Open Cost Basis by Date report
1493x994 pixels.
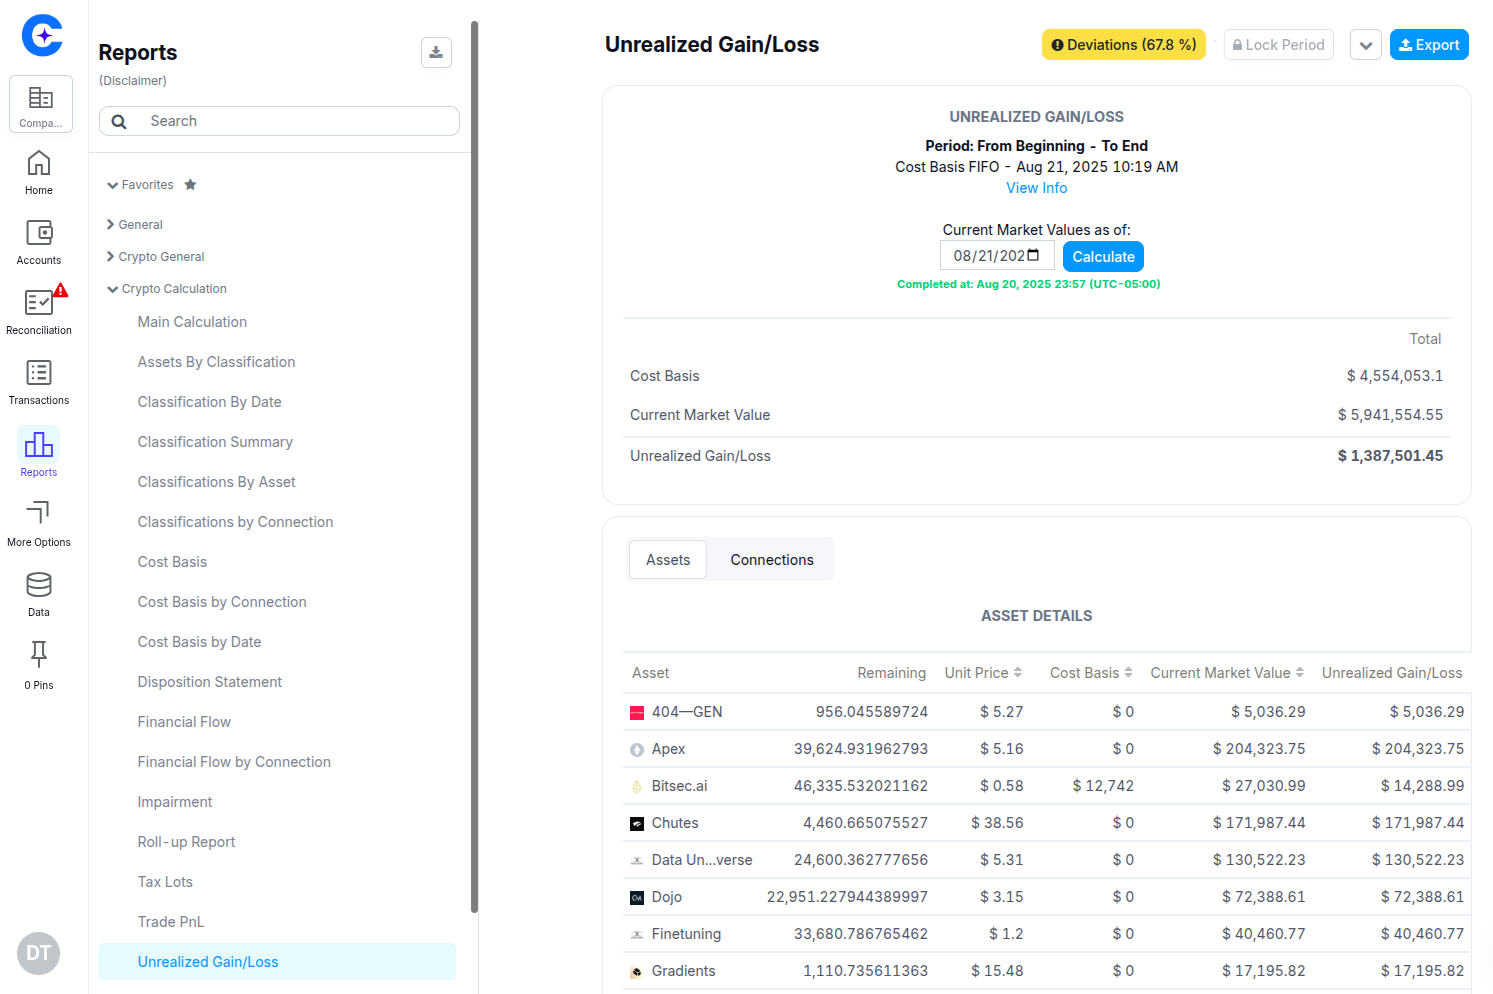pos(199,642)
